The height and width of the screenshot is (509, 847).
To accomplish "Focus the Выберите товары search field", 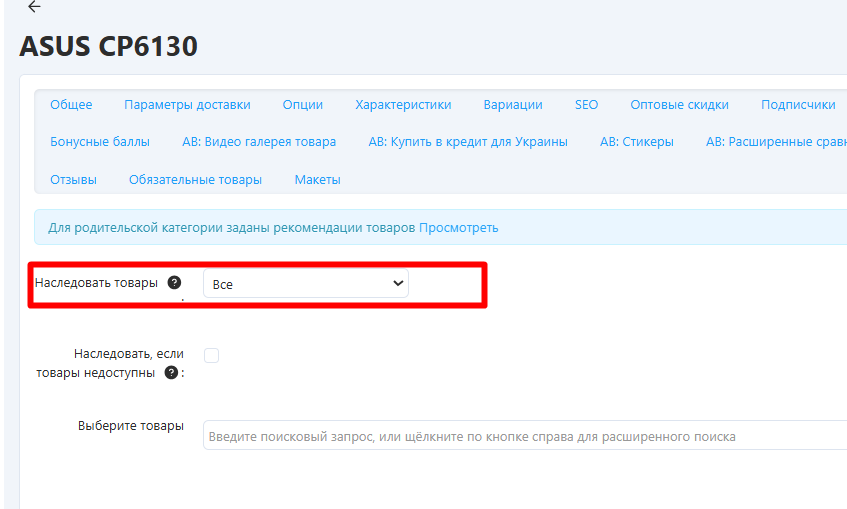I will [x=525, y=436].
